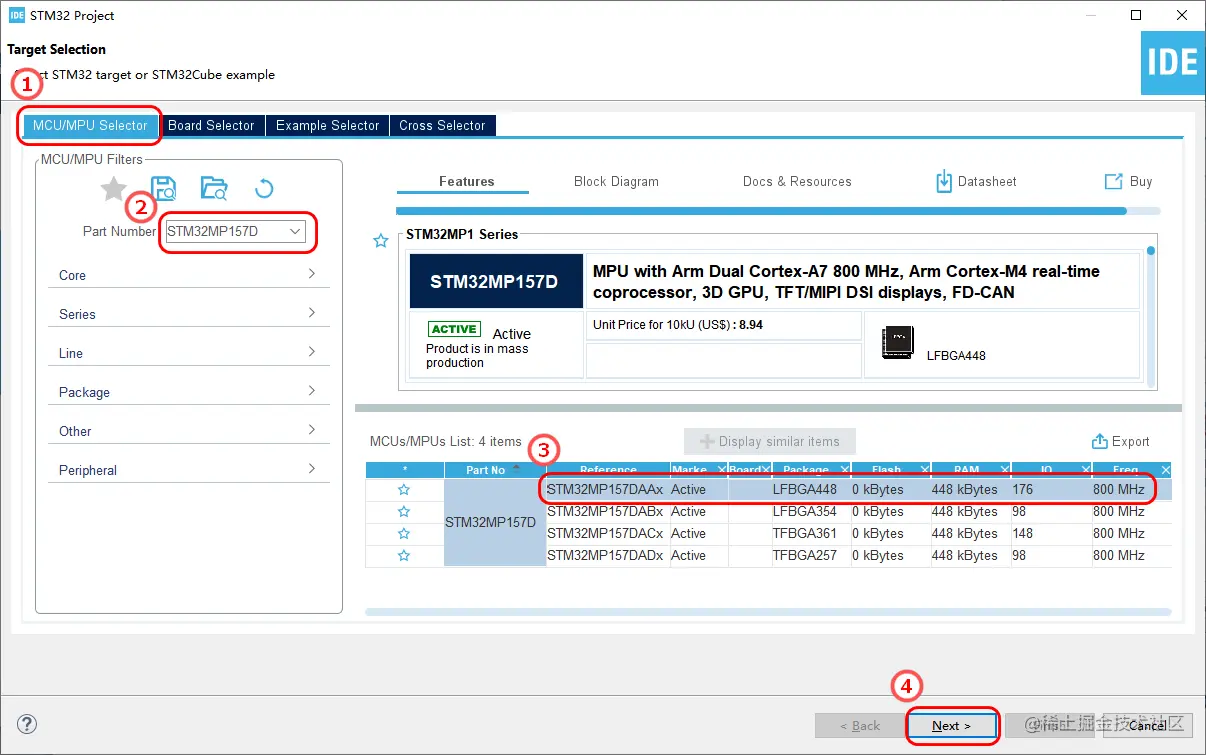Click the help question mark icon
The image size is (1206, 755).
pyautogui.click(x=28, y=724)
